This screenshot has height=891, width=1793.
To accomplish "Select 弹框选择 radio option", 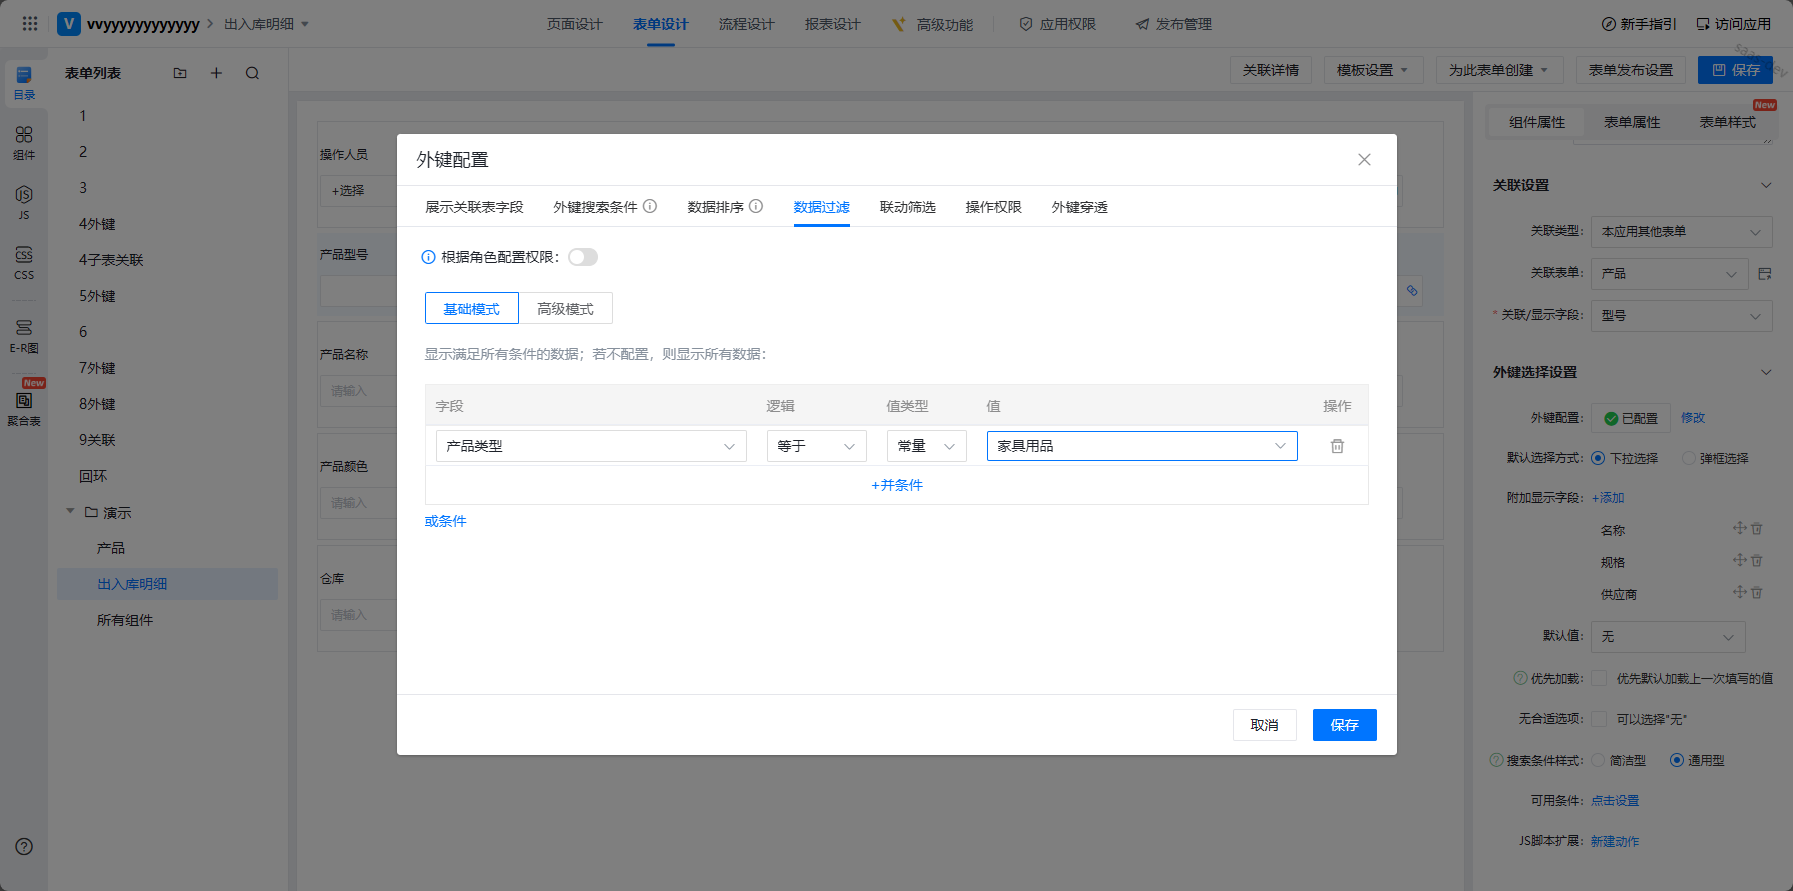I will pos(1689,458).
